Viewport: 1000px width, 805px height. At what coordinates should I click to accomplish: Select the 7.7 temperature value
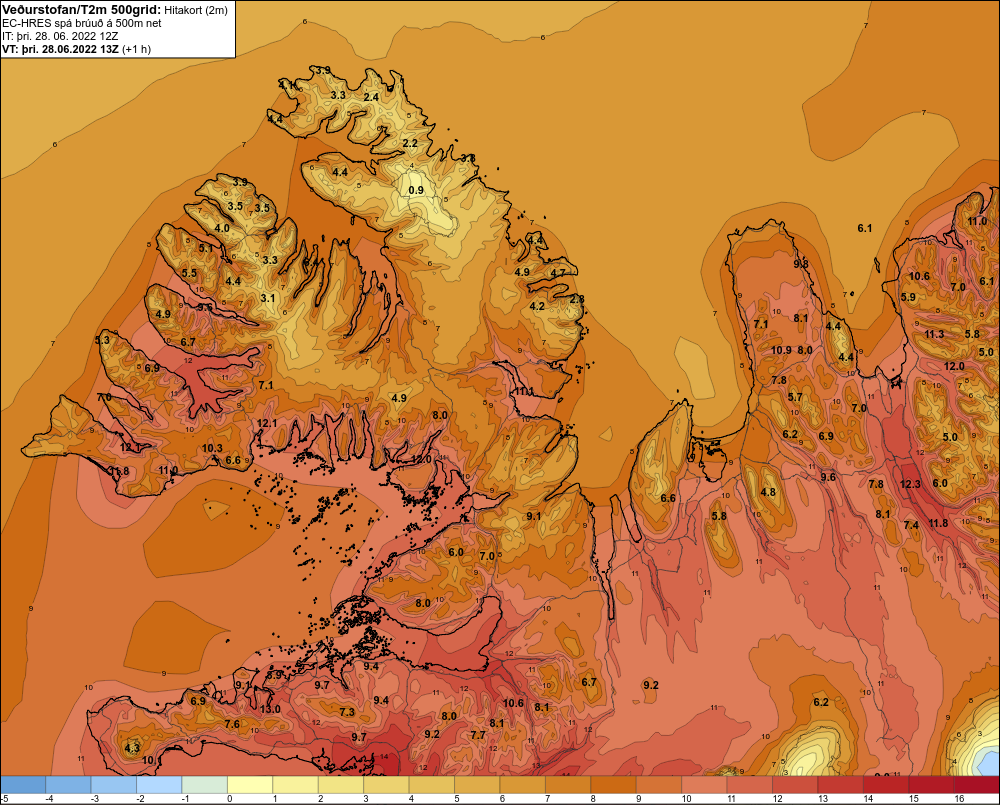coord(478,735)
